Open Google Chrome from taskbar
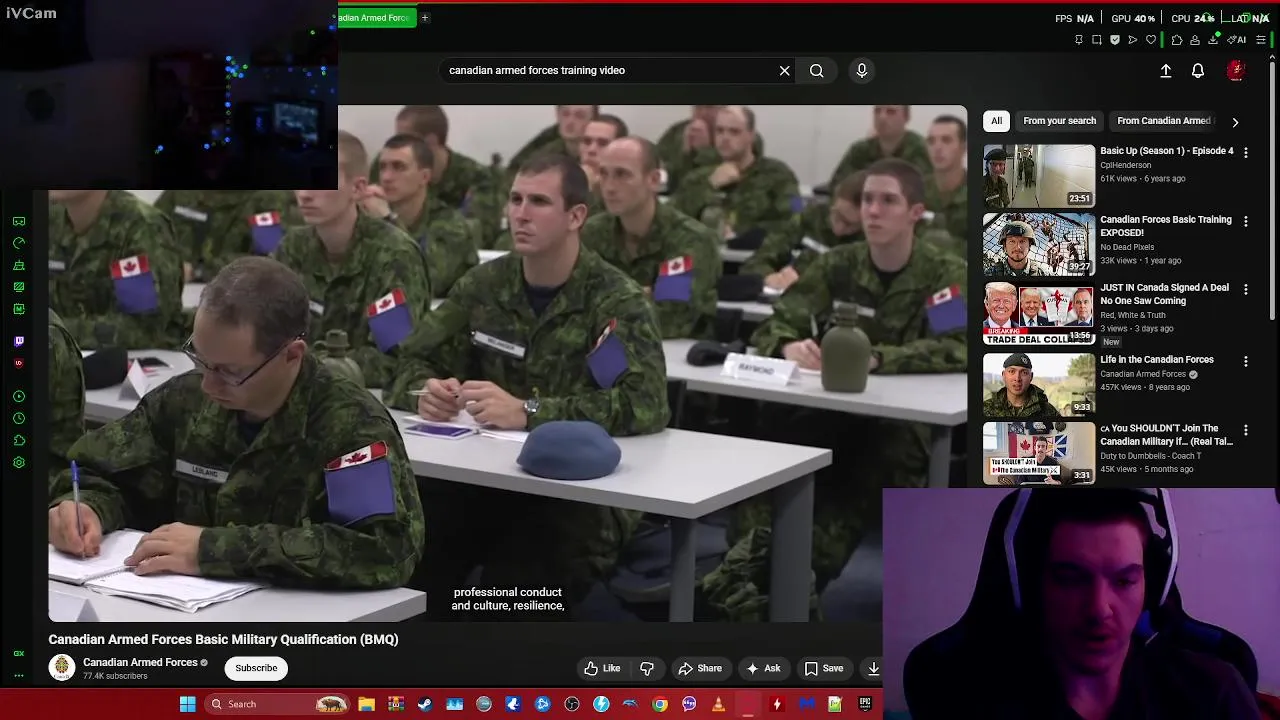Screen dimensions: 1280x720 660,704
